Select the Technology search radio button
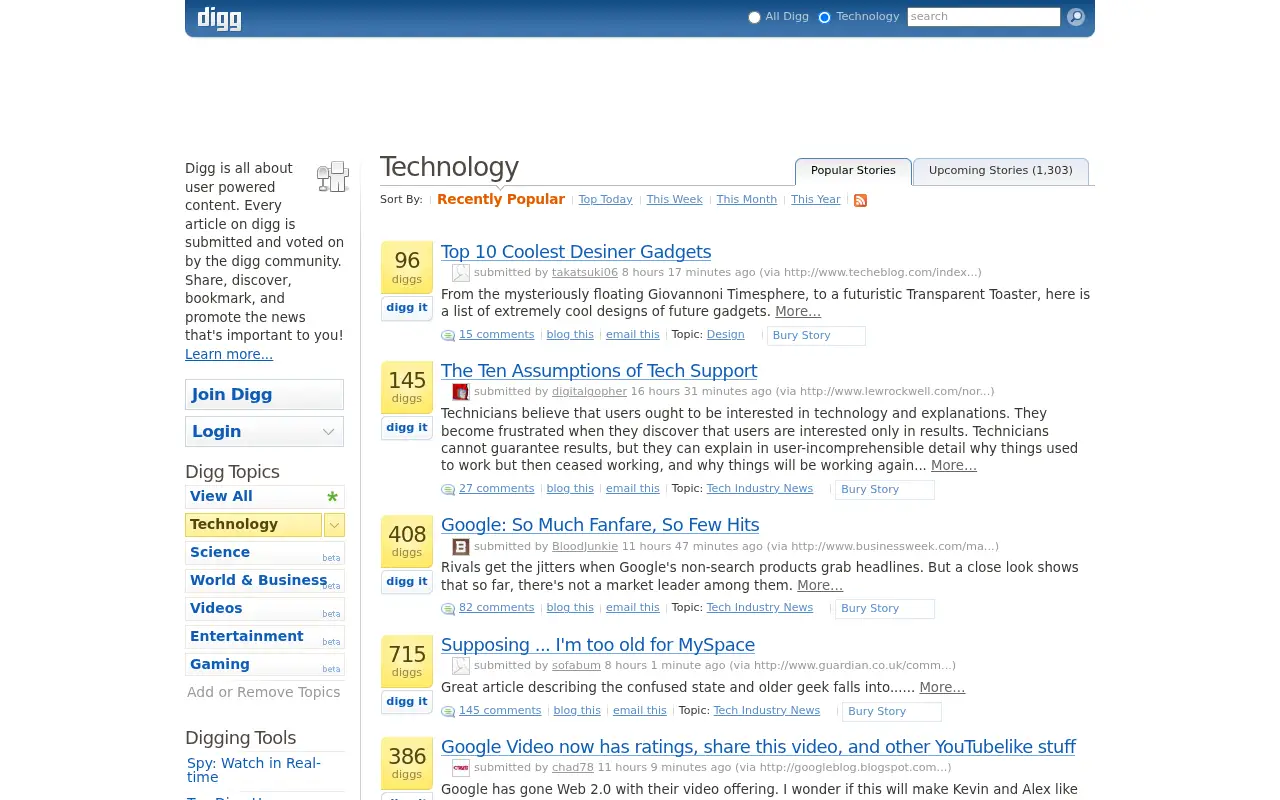 pyautogui.click(x=824, y=17)
